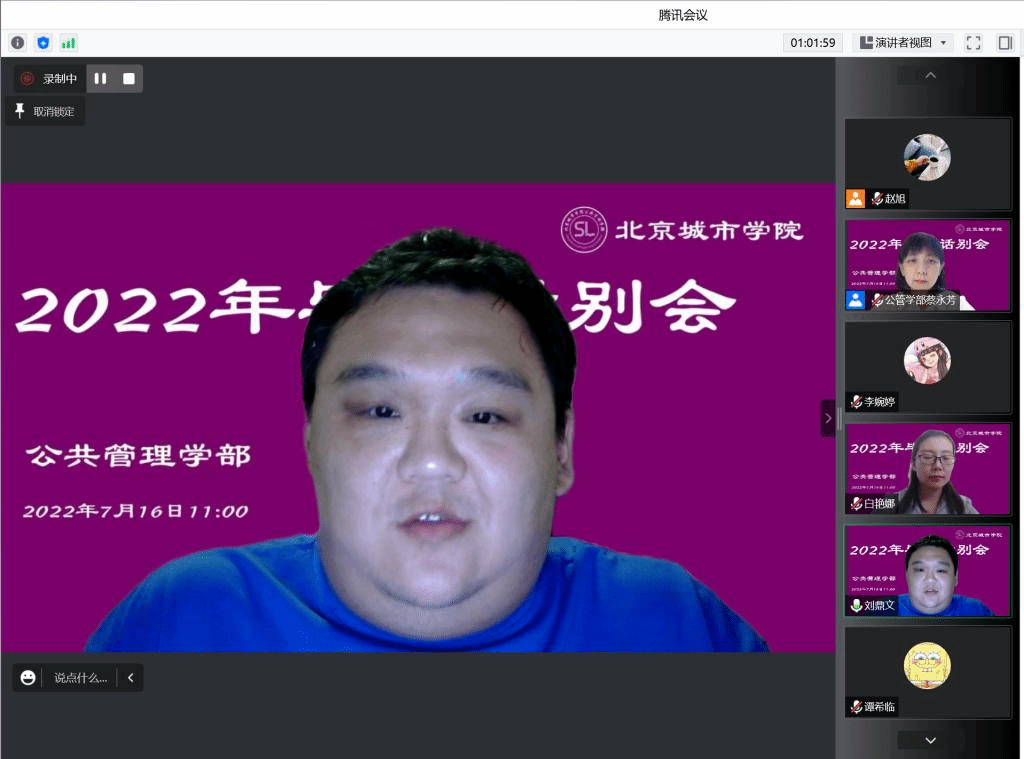Open the meeting info icon
The height and width of the screenshot is (759, 1024).
17,43
